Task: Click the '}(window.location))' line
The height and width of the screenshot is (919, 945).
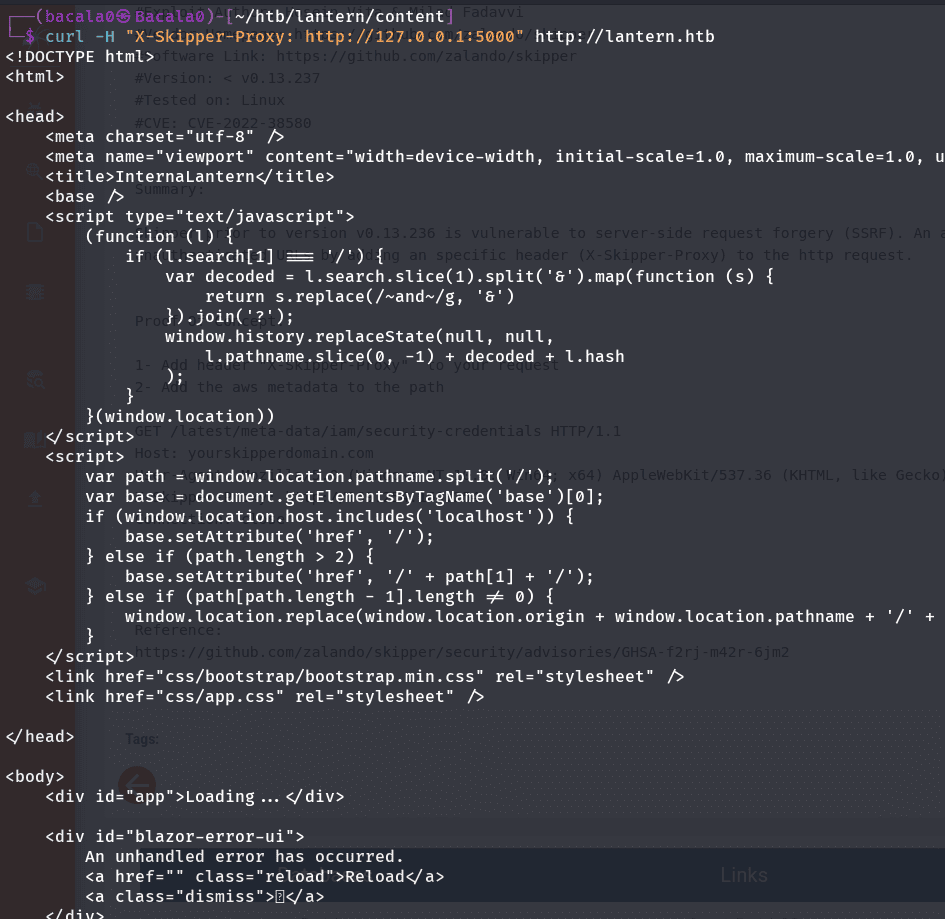Action: [x=180, y=416]
